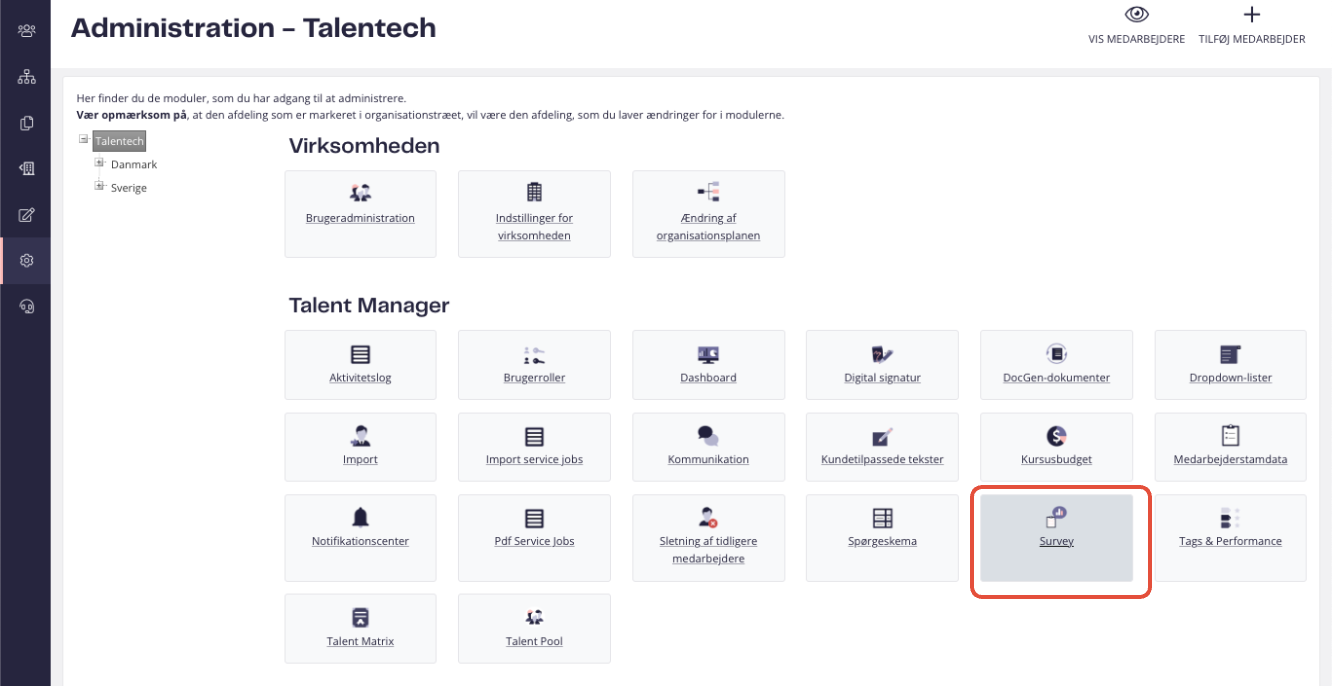Collapse the Talentech root node
Image resolution: width=1332 pixels, height=686 pixels.
(84, 140)
